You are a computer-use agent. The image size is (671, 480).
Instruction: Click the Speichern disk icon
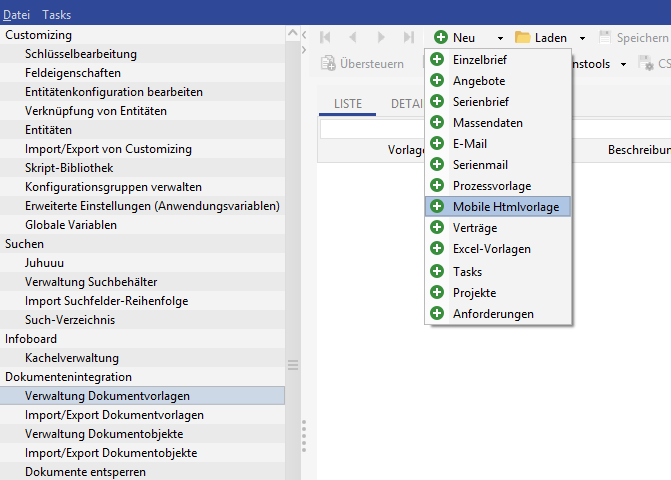(x=605, y=38)
